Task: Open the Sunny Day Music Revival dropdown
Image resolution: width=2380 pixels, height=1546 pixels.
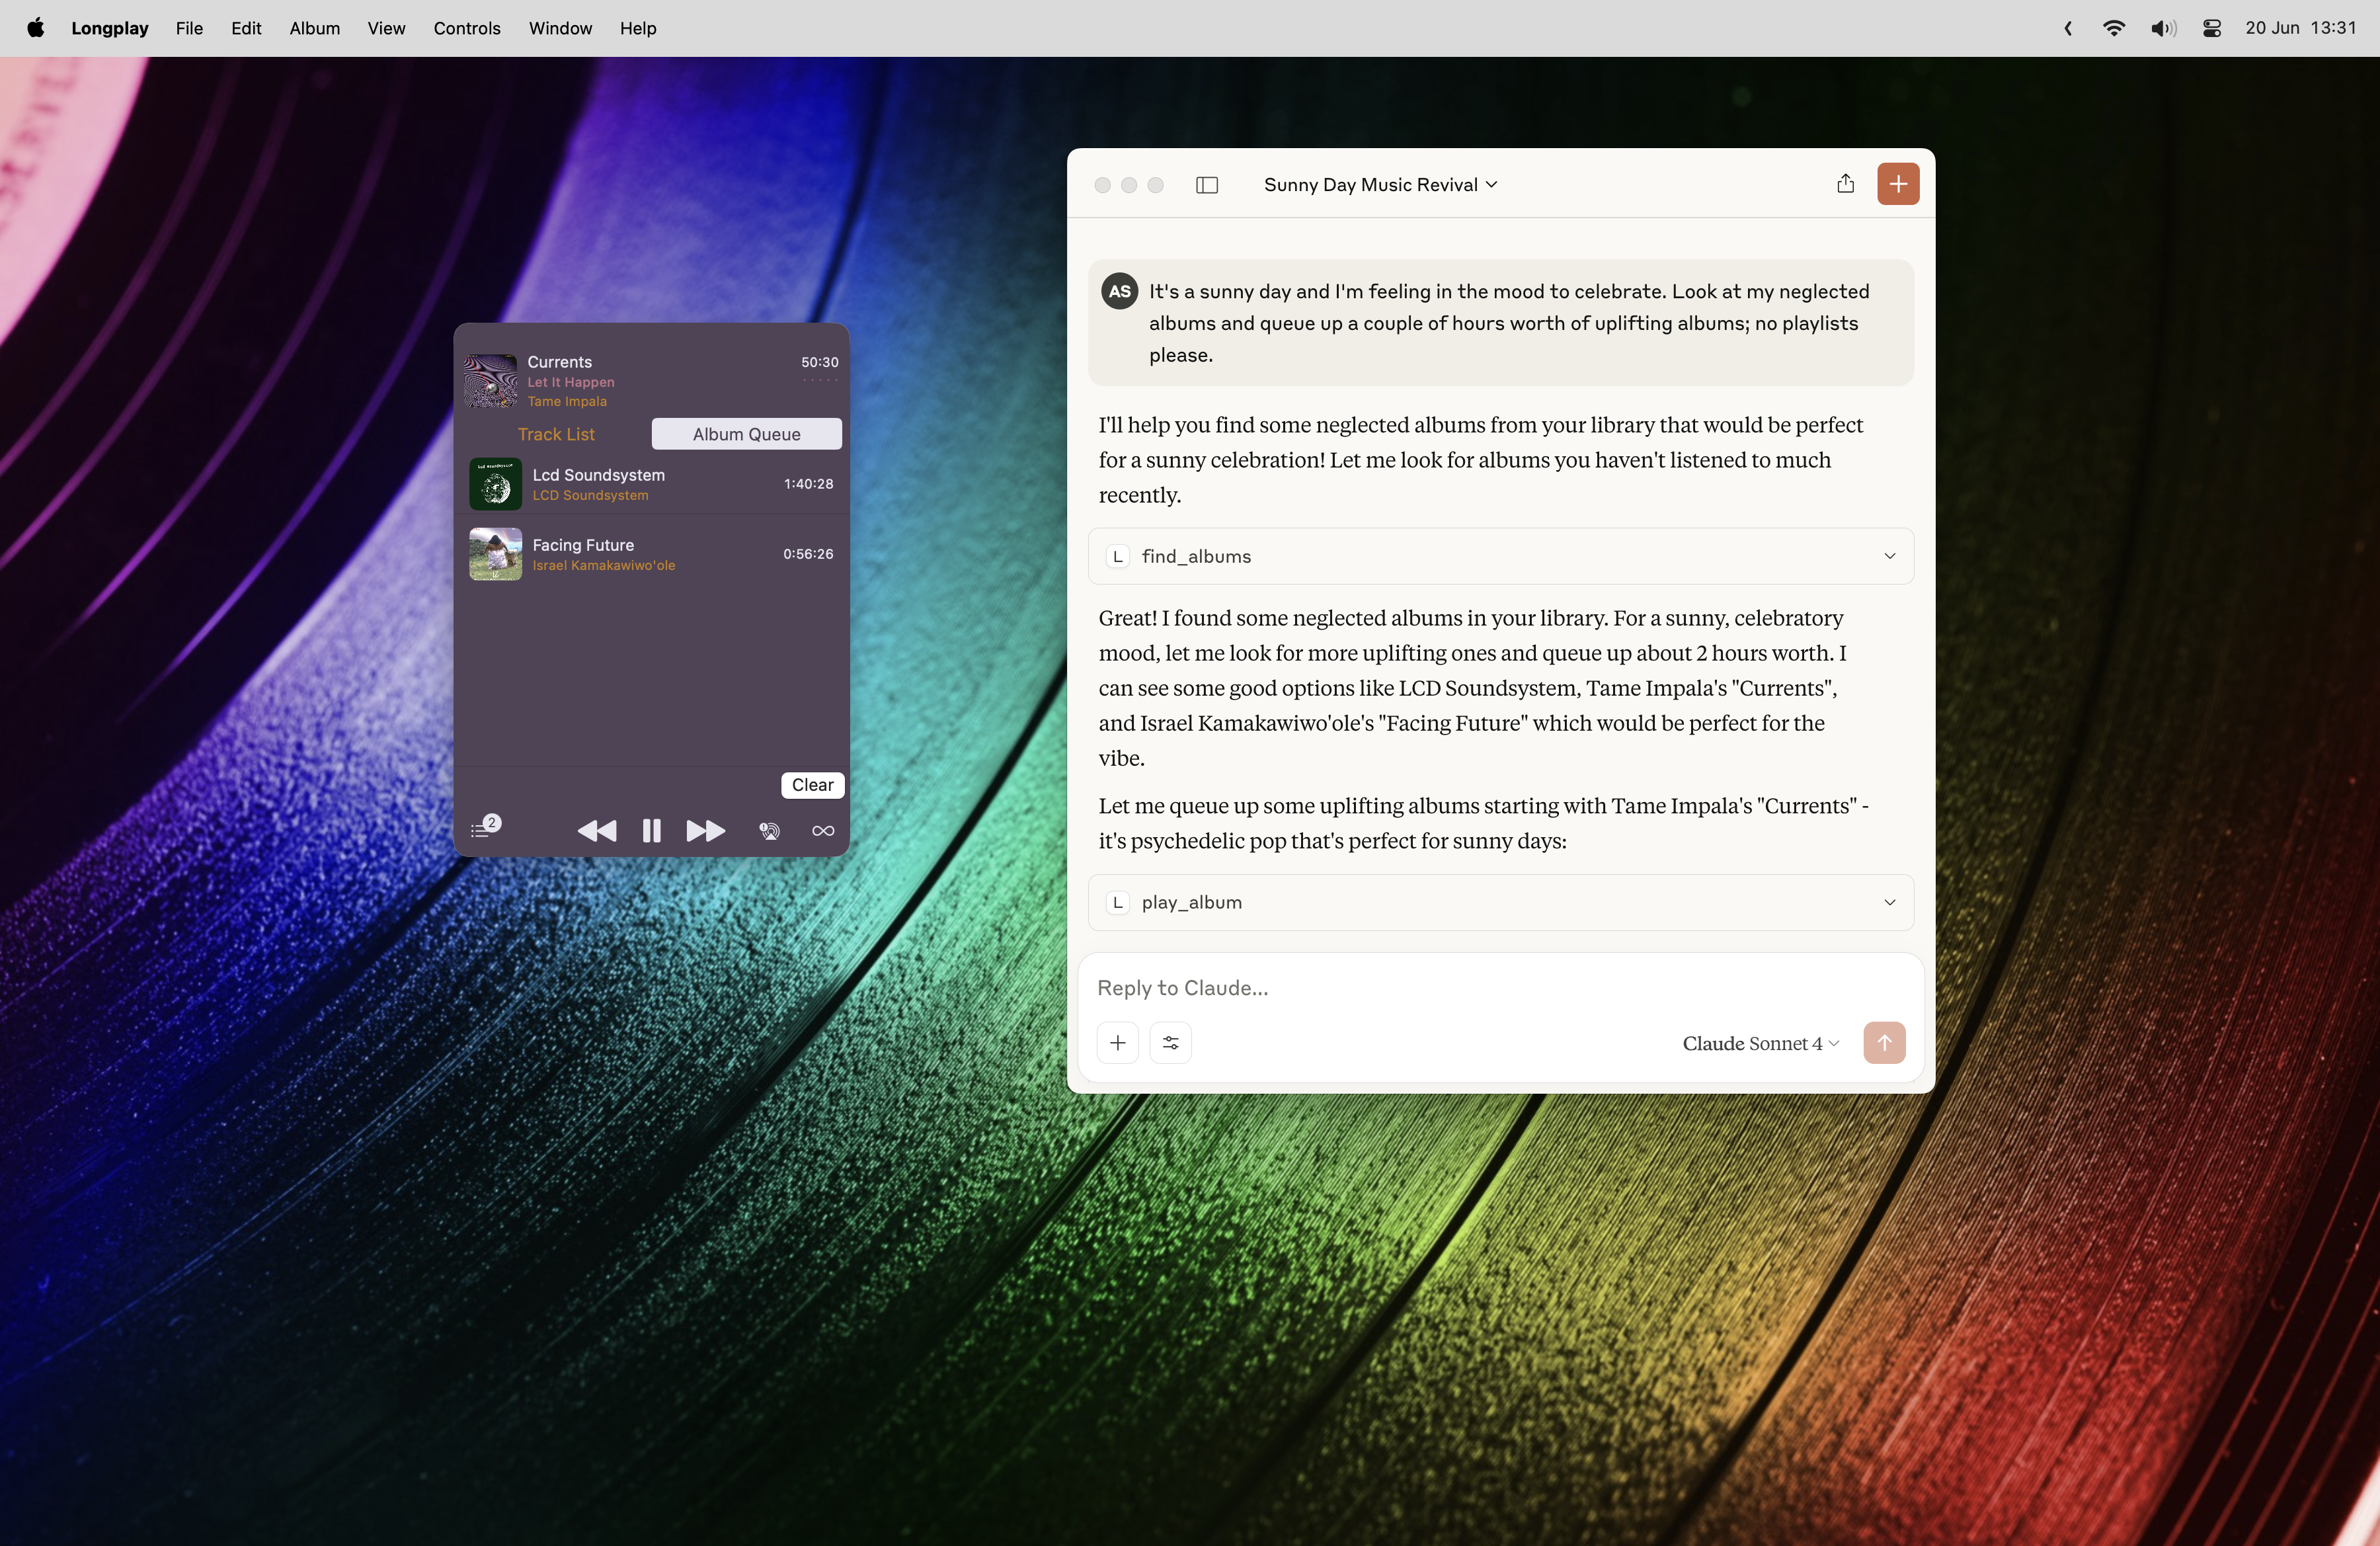Action: [x=1380, y=185]
